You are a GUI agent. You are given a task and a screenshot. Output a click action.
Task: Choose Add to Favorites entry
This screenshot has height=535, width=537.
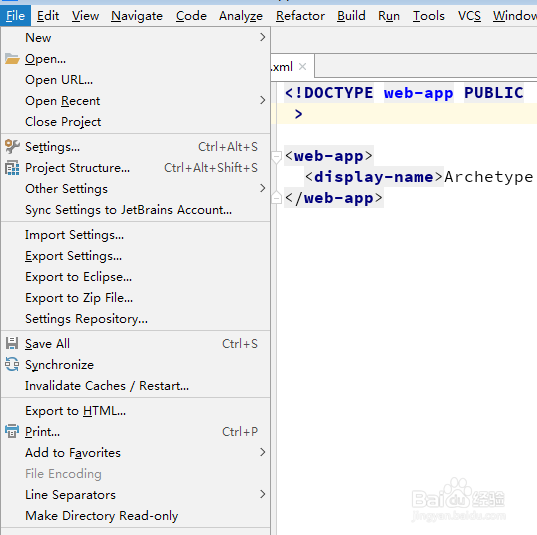click(136, 452)
